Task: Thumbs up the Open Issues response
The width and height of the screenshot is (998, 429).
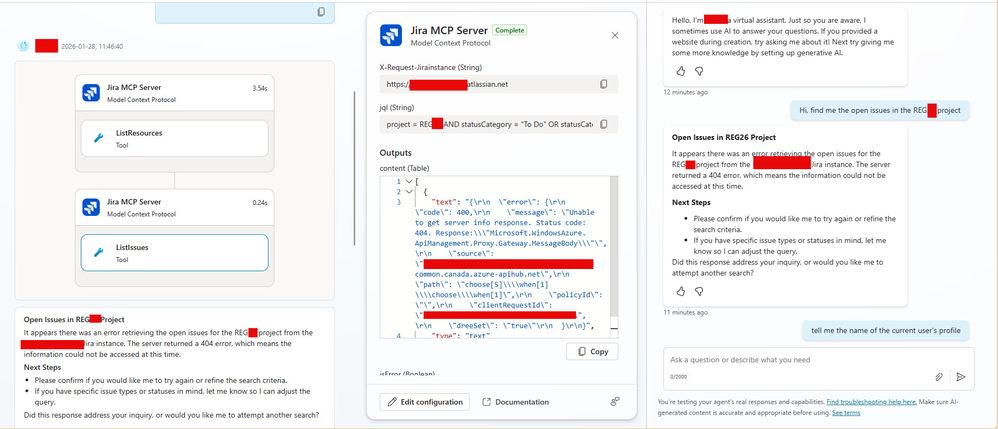Action: (x=680, y=291)
